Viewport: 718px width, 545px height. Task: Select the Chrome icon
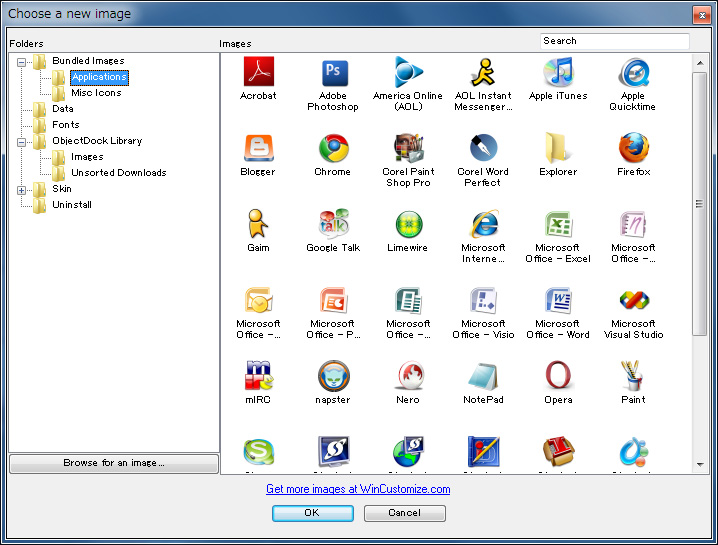click(x=334, y=148)
